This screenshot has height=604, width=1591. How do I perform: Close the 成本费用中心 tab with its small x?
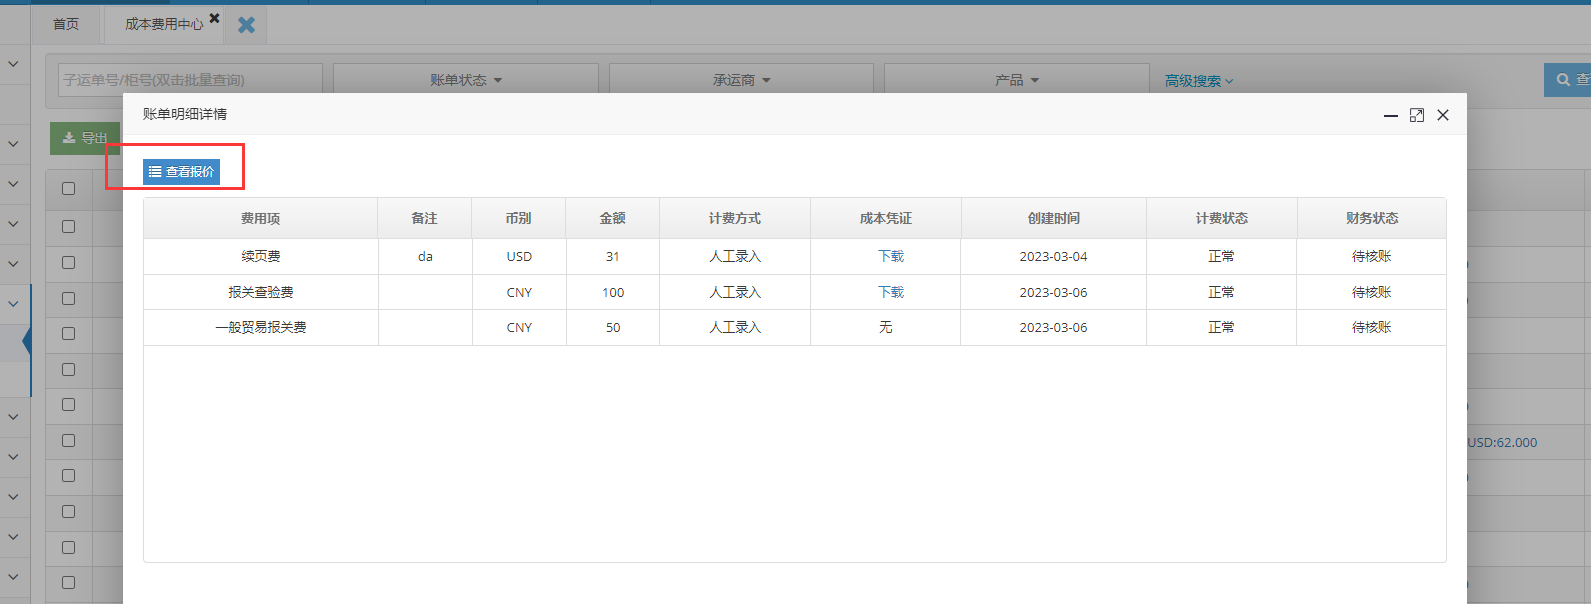tap(214, 18)
